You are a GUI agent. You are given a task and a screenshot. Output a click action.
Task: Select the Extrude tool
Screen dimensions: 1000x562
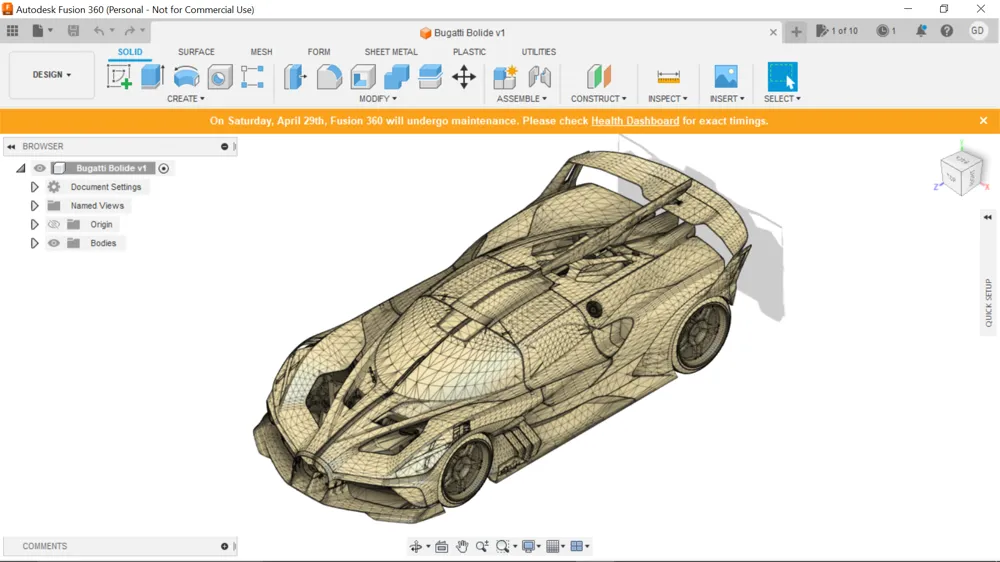[x=152, y=77]
